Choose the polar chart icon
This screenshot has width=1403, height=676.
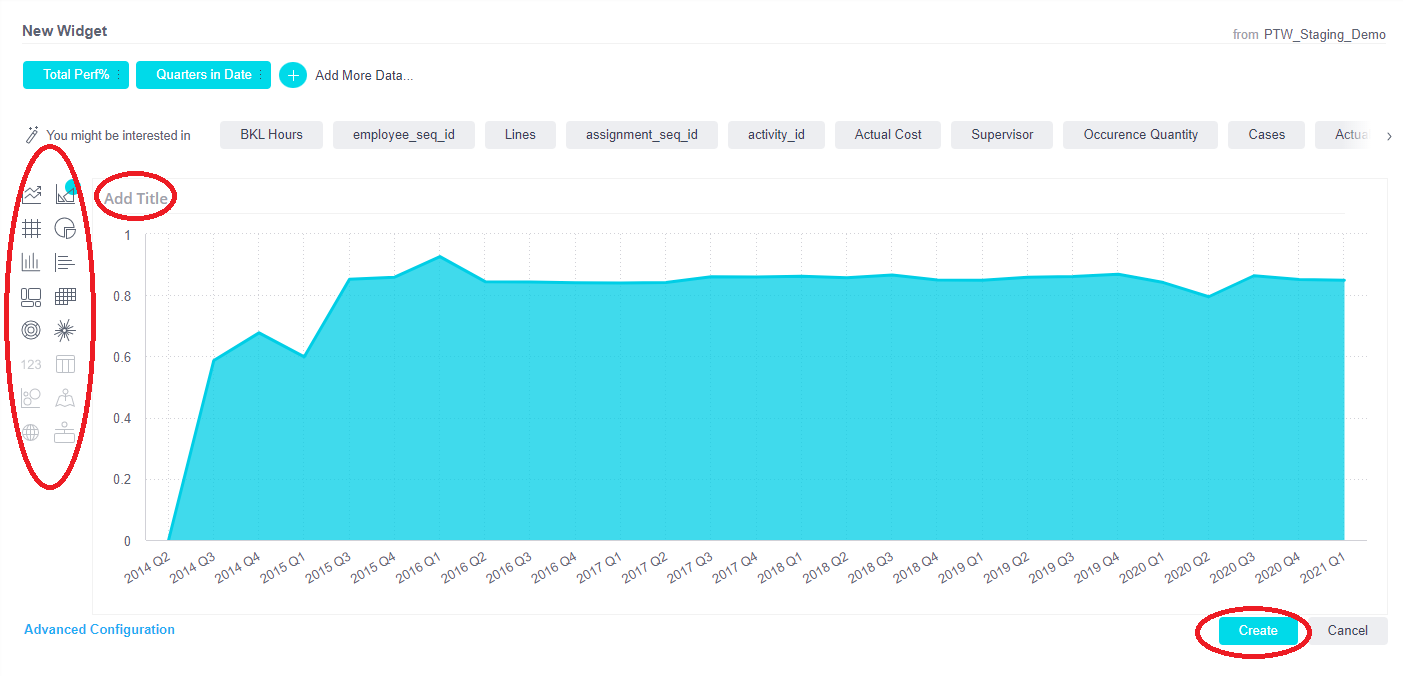point(32,330)
